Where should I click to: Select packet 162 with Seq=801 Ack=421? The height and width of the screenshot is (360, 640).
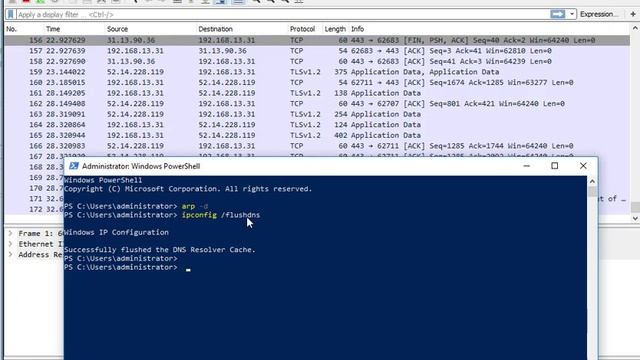coord(317,104)
